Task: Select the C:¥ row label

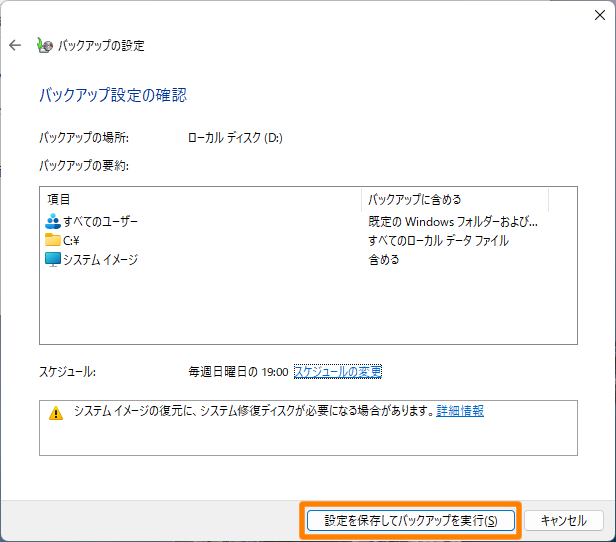Action: [x=72, y=240]
